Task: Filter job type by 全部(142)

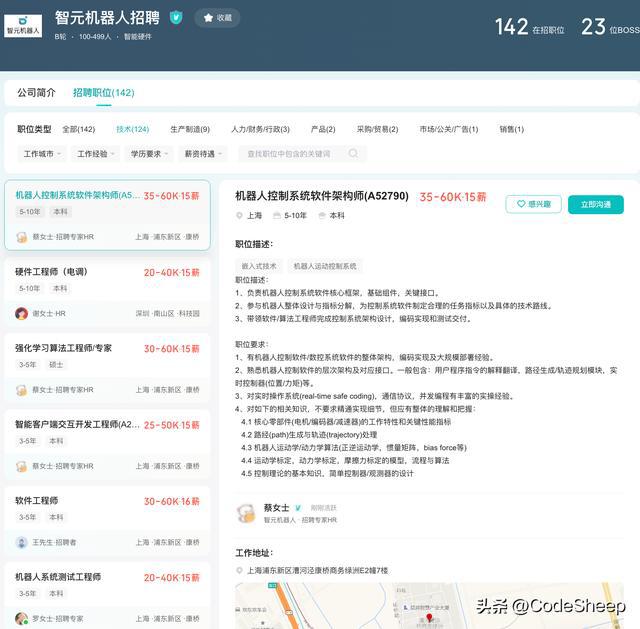Action: (79, 129)
